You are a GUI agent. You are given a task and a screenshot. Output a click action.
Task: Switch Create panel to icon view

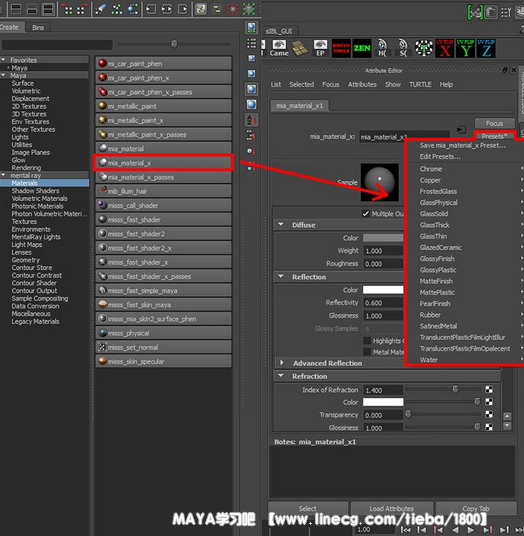(x=252, y=28)
